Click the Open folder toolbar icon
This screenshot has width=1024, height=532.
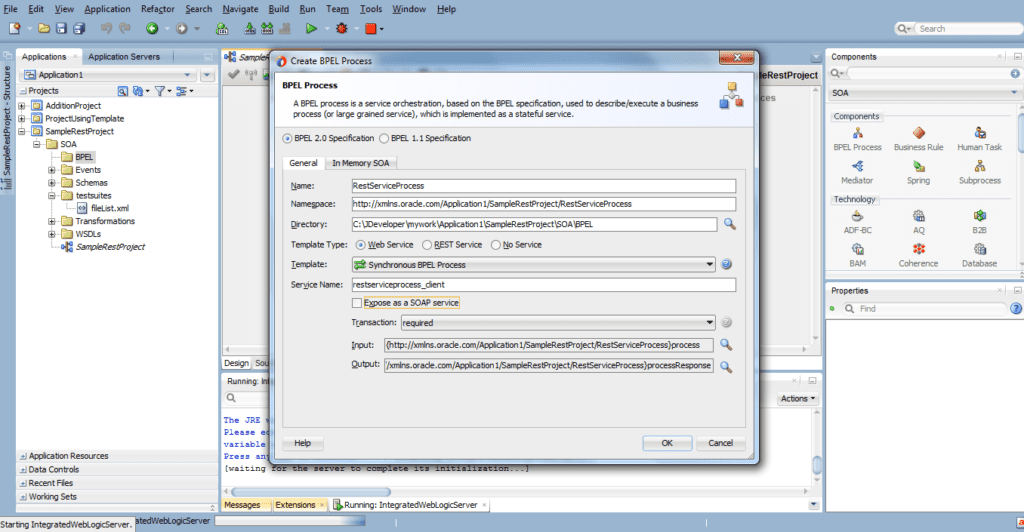click(44, 28)
